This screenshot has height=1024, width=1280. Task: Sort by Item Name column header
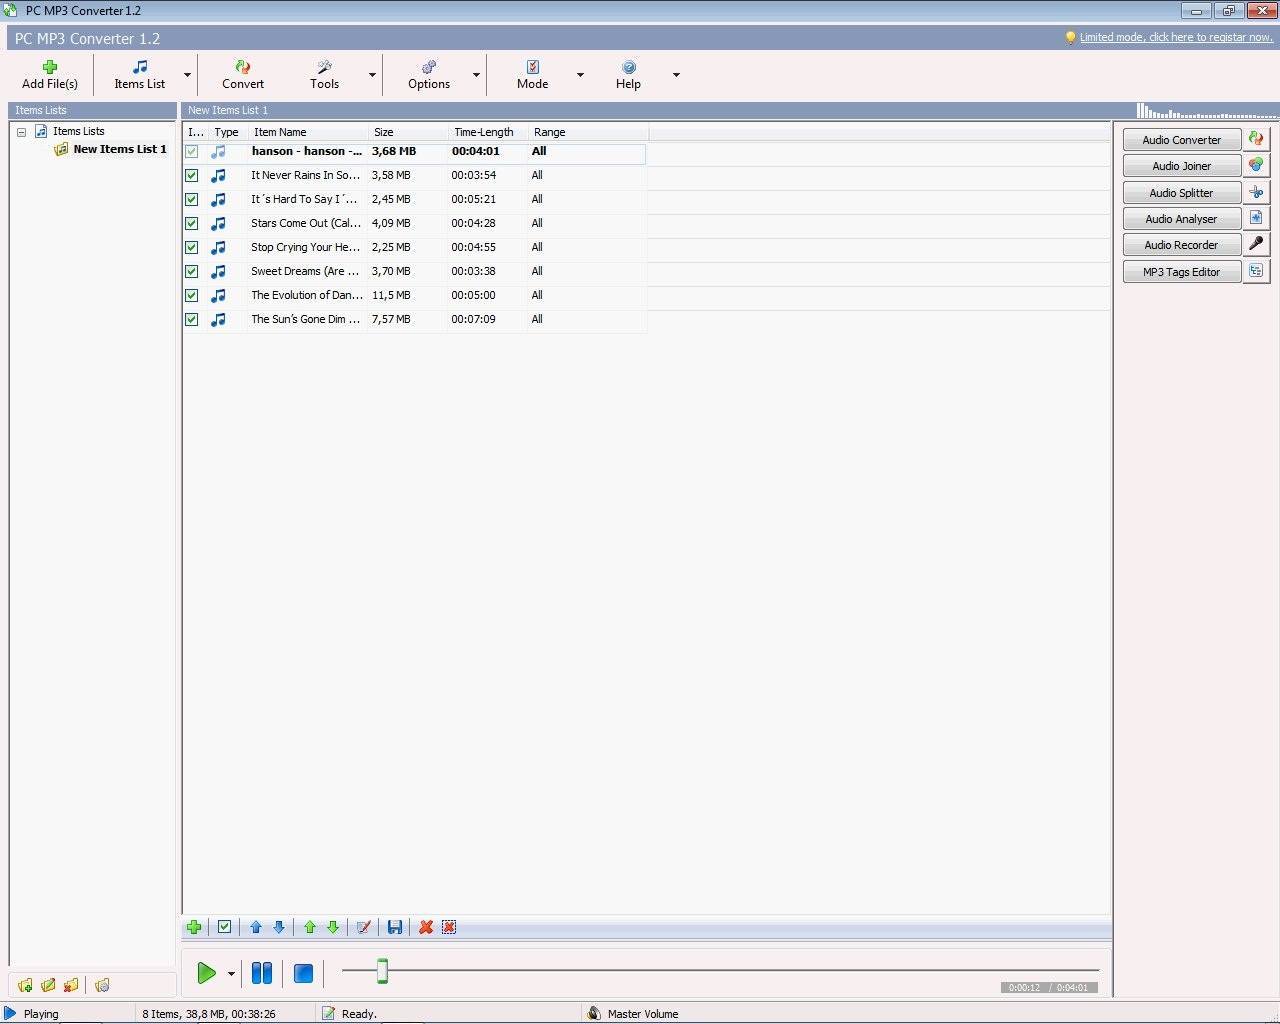click(308, 132)
